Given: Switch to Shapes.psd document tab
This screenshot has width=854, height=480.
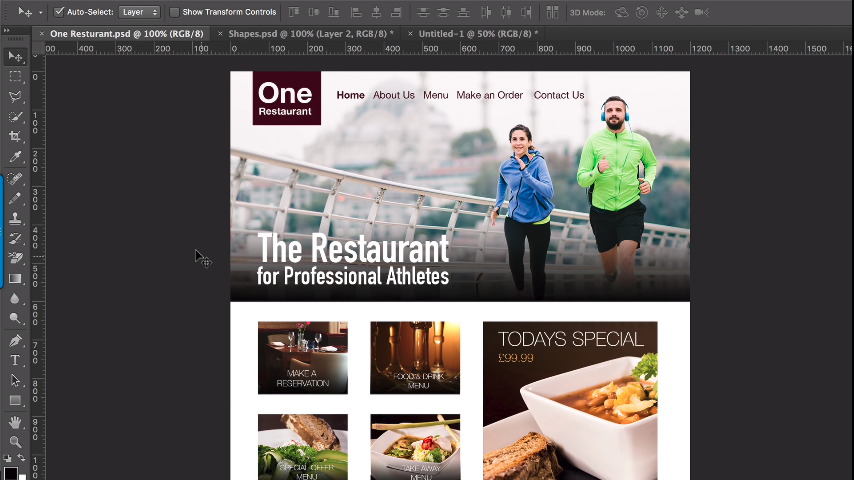Looking at the screenshot, I should click(x=311, y=34).
